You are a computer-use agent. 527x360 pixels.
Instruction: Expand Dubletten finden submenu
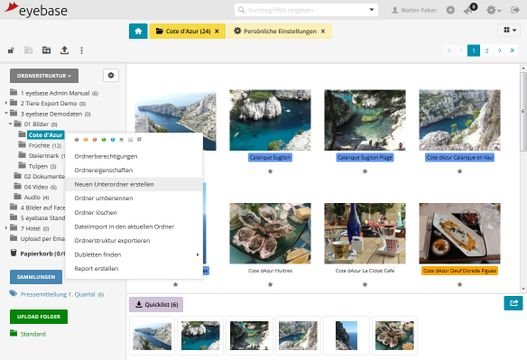[134, 254]
